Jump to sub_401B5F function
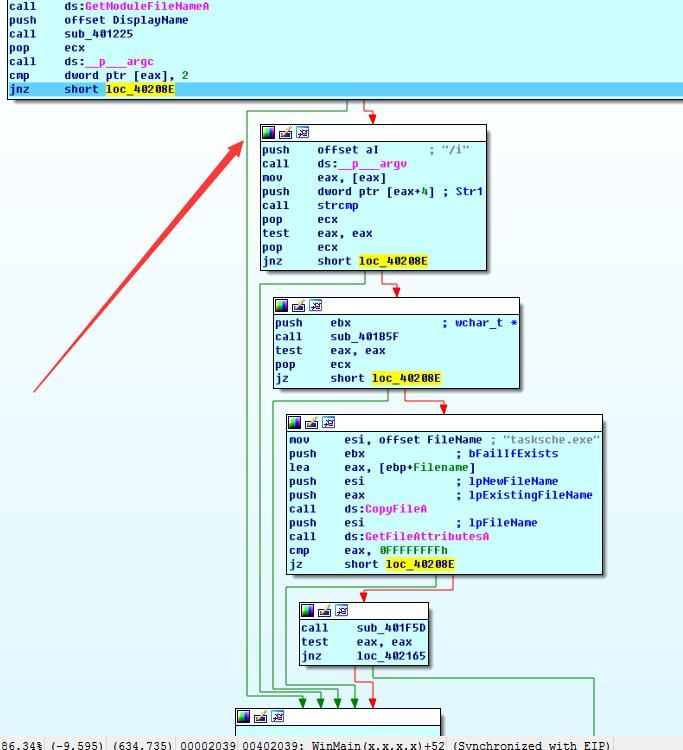The image size is (683, 750). (364, 337)
